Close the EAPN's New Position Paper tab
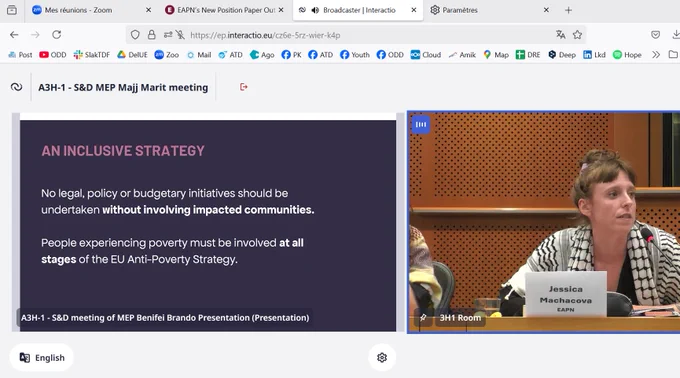Screen dimensions: 680x378 [x=281, y=10]
